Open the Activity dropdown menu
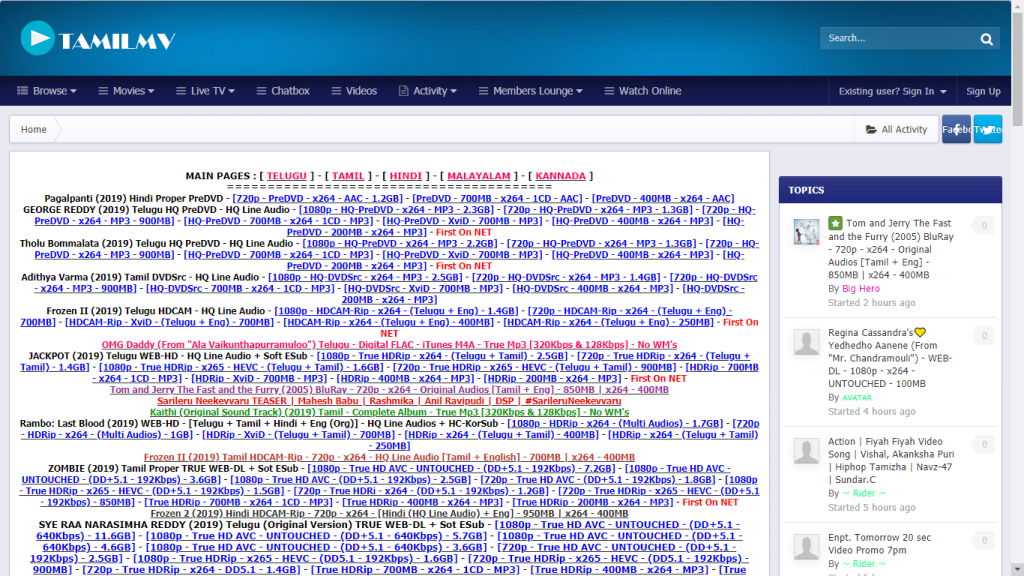 click(x=428, y=91)
